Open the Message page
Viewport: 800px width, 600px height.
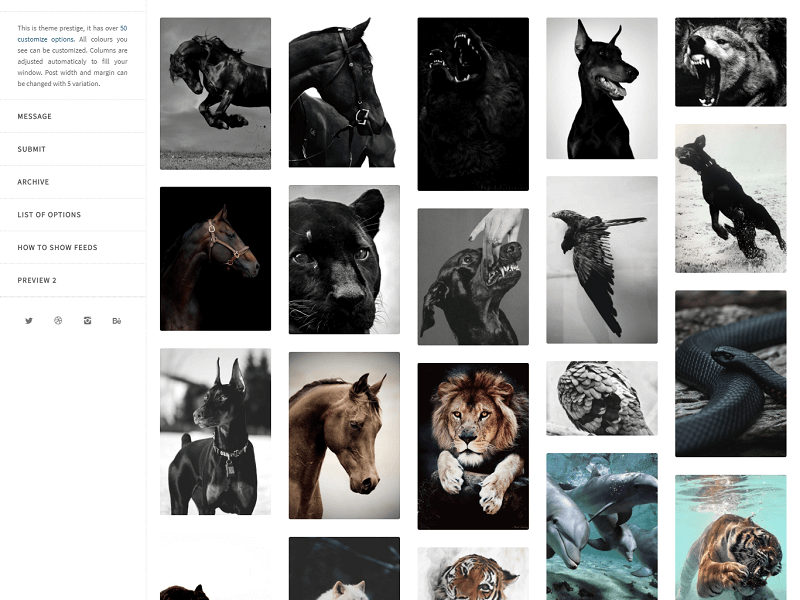[35, 116]
